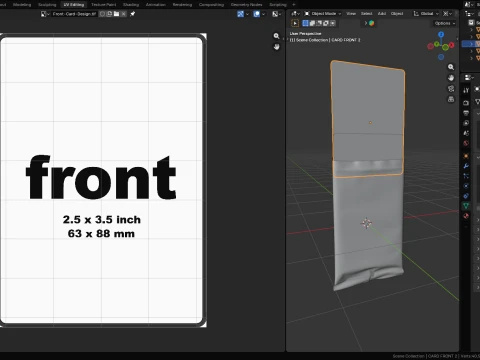
Task: Open the Animation workspace tab
Action: pos(156,5)
